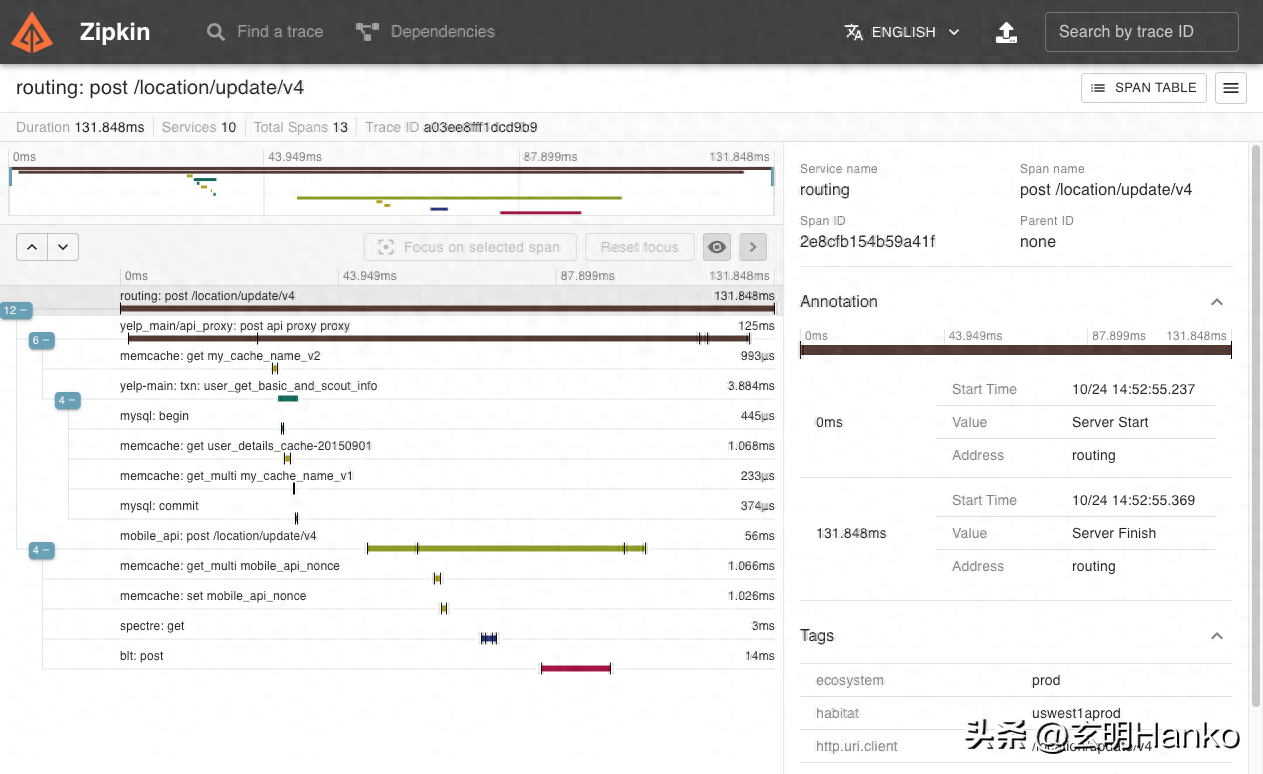Screen dimensions: 1263x774
Task: Go to the Dependencies page
Action: (x=426, y=32)
